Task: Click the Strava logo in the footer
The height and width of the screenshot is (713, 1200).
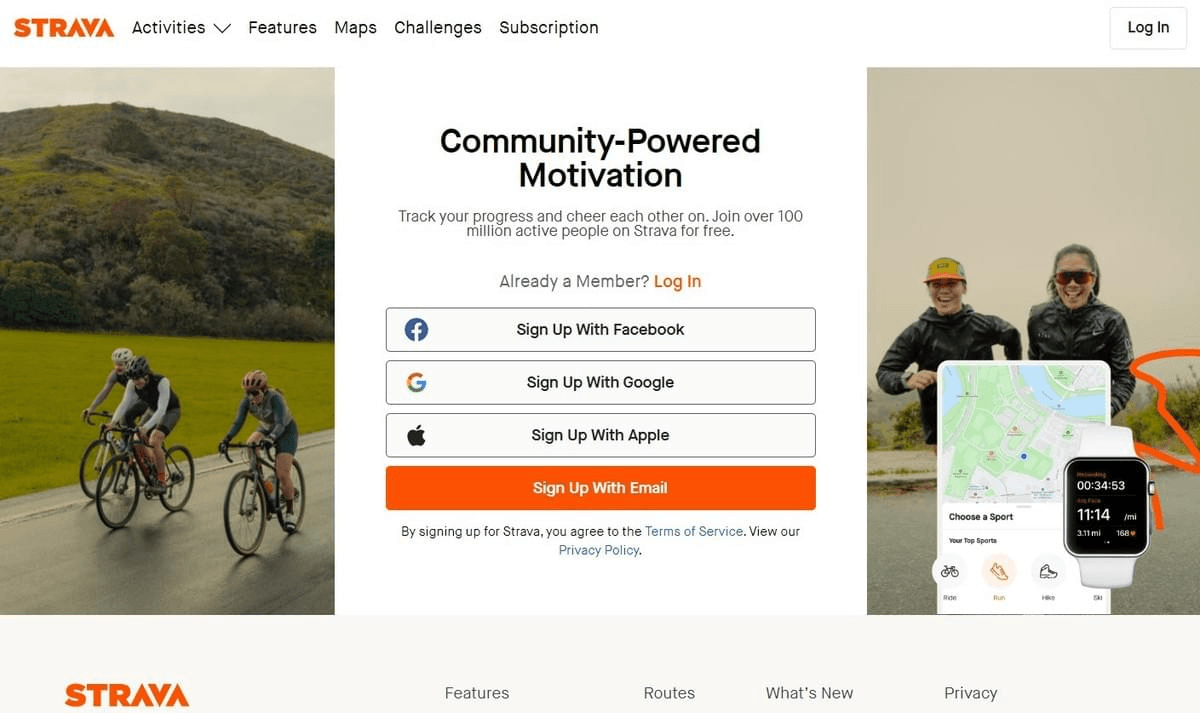Action: tap(127, 693)
